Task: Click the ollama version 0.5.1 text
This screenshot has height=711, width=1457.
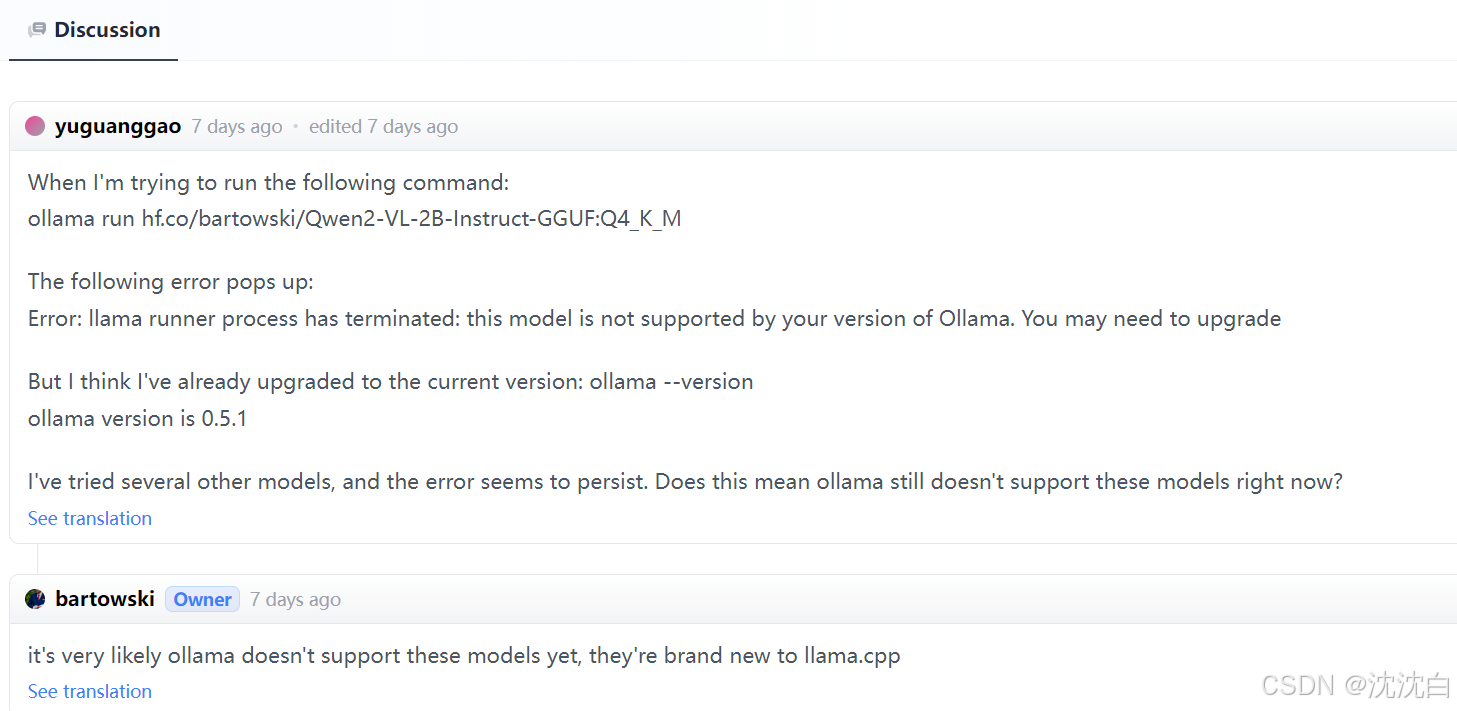Action: (x=137, y=418)
